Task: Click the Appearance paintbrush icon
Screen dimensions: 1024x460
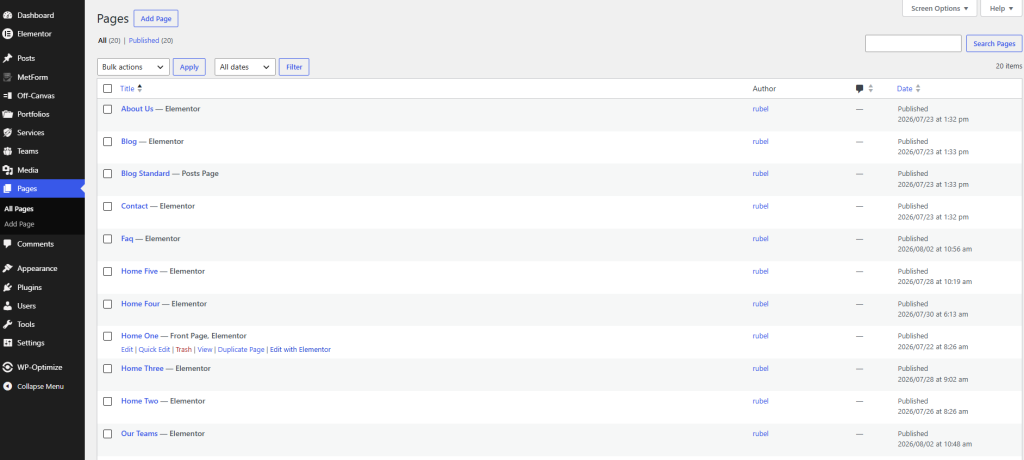Action: tap(8, 269)
